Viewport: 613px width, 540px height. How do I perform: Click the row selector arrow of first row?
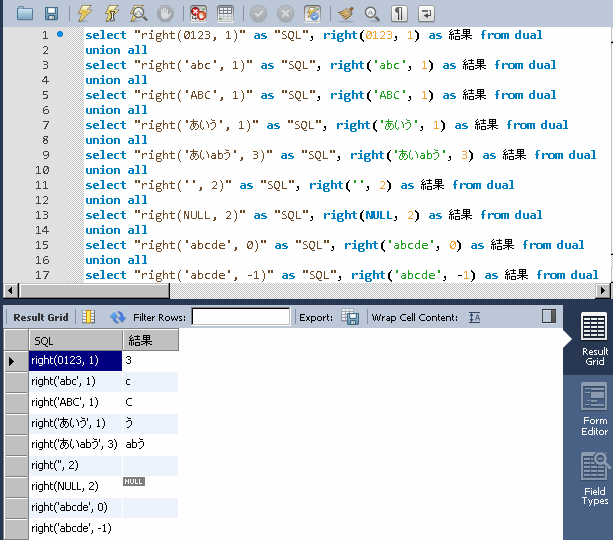(x=11, y=361)
